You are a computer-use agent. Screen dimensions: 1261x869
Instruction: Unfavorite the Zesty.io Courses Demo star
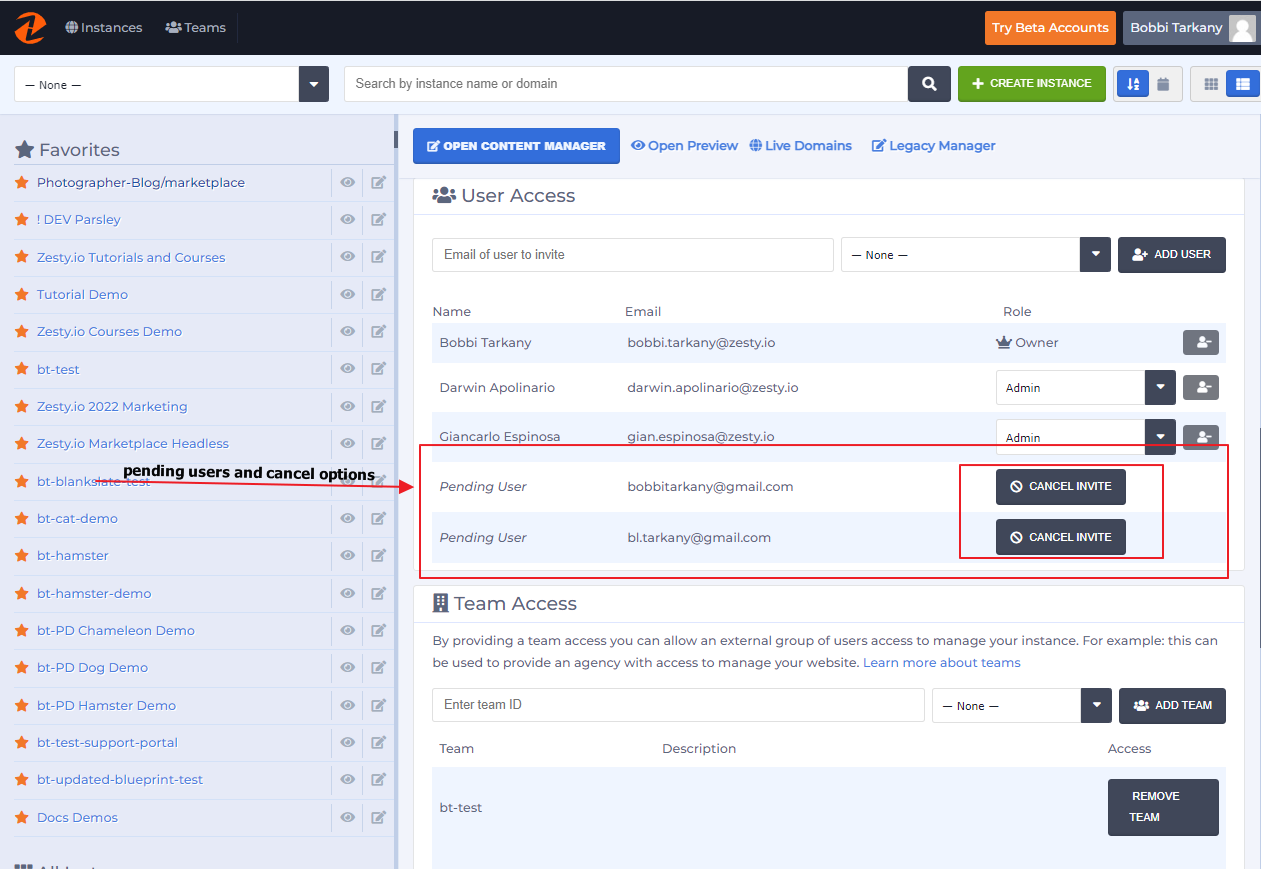[x=21, y=331]
